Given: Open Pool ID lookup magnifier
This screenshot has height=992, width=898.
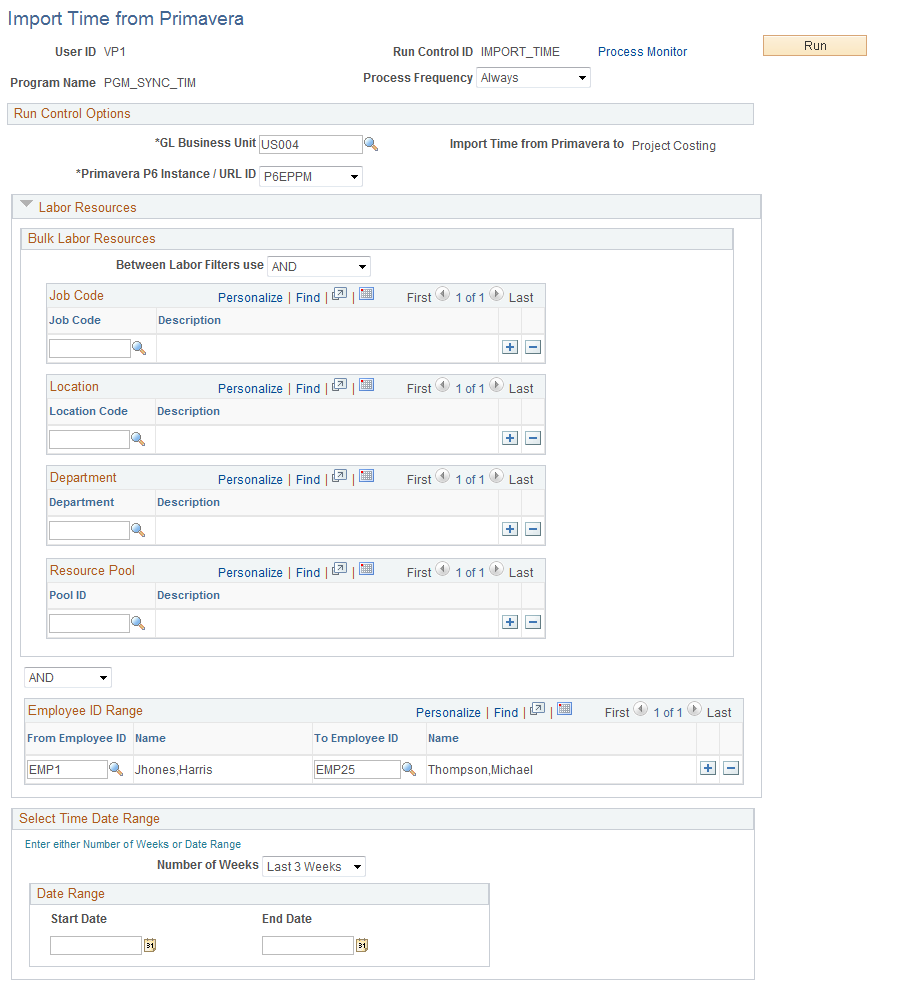Looking at the screenshot, I should pyautogui.click(x=138, y=623).
